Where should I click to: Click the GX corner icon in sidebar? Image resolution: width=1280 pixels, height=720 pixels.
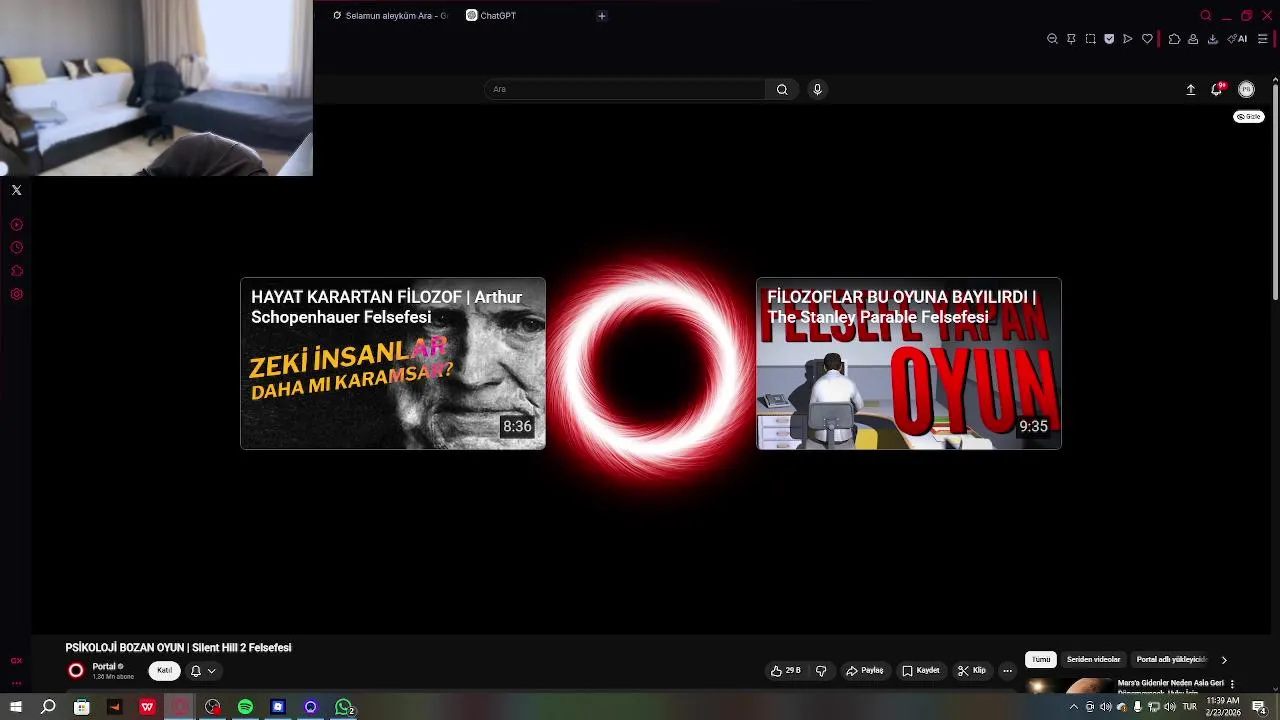point(16,661)
